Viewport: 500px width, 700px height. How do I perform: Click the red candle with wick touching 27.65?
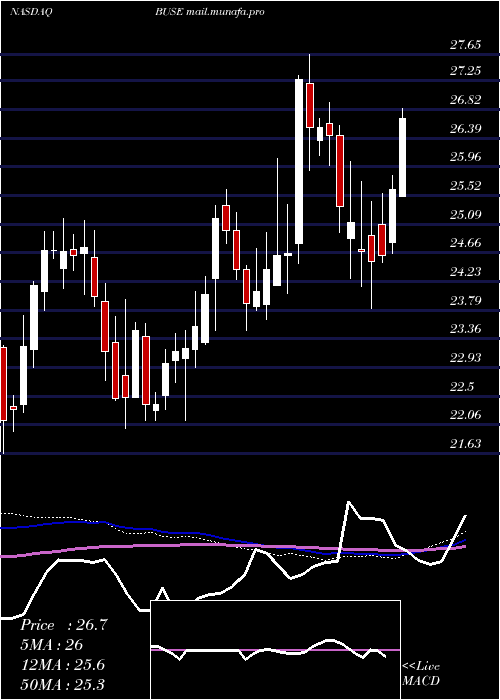pos(309,105)
